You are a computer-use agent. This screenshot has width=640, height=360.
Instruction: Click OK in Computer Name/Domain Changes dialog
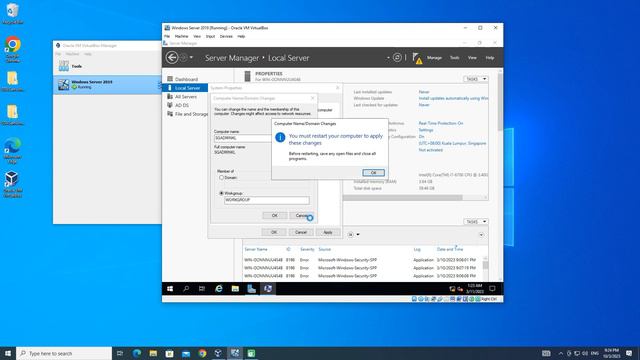tap(275, 216)
